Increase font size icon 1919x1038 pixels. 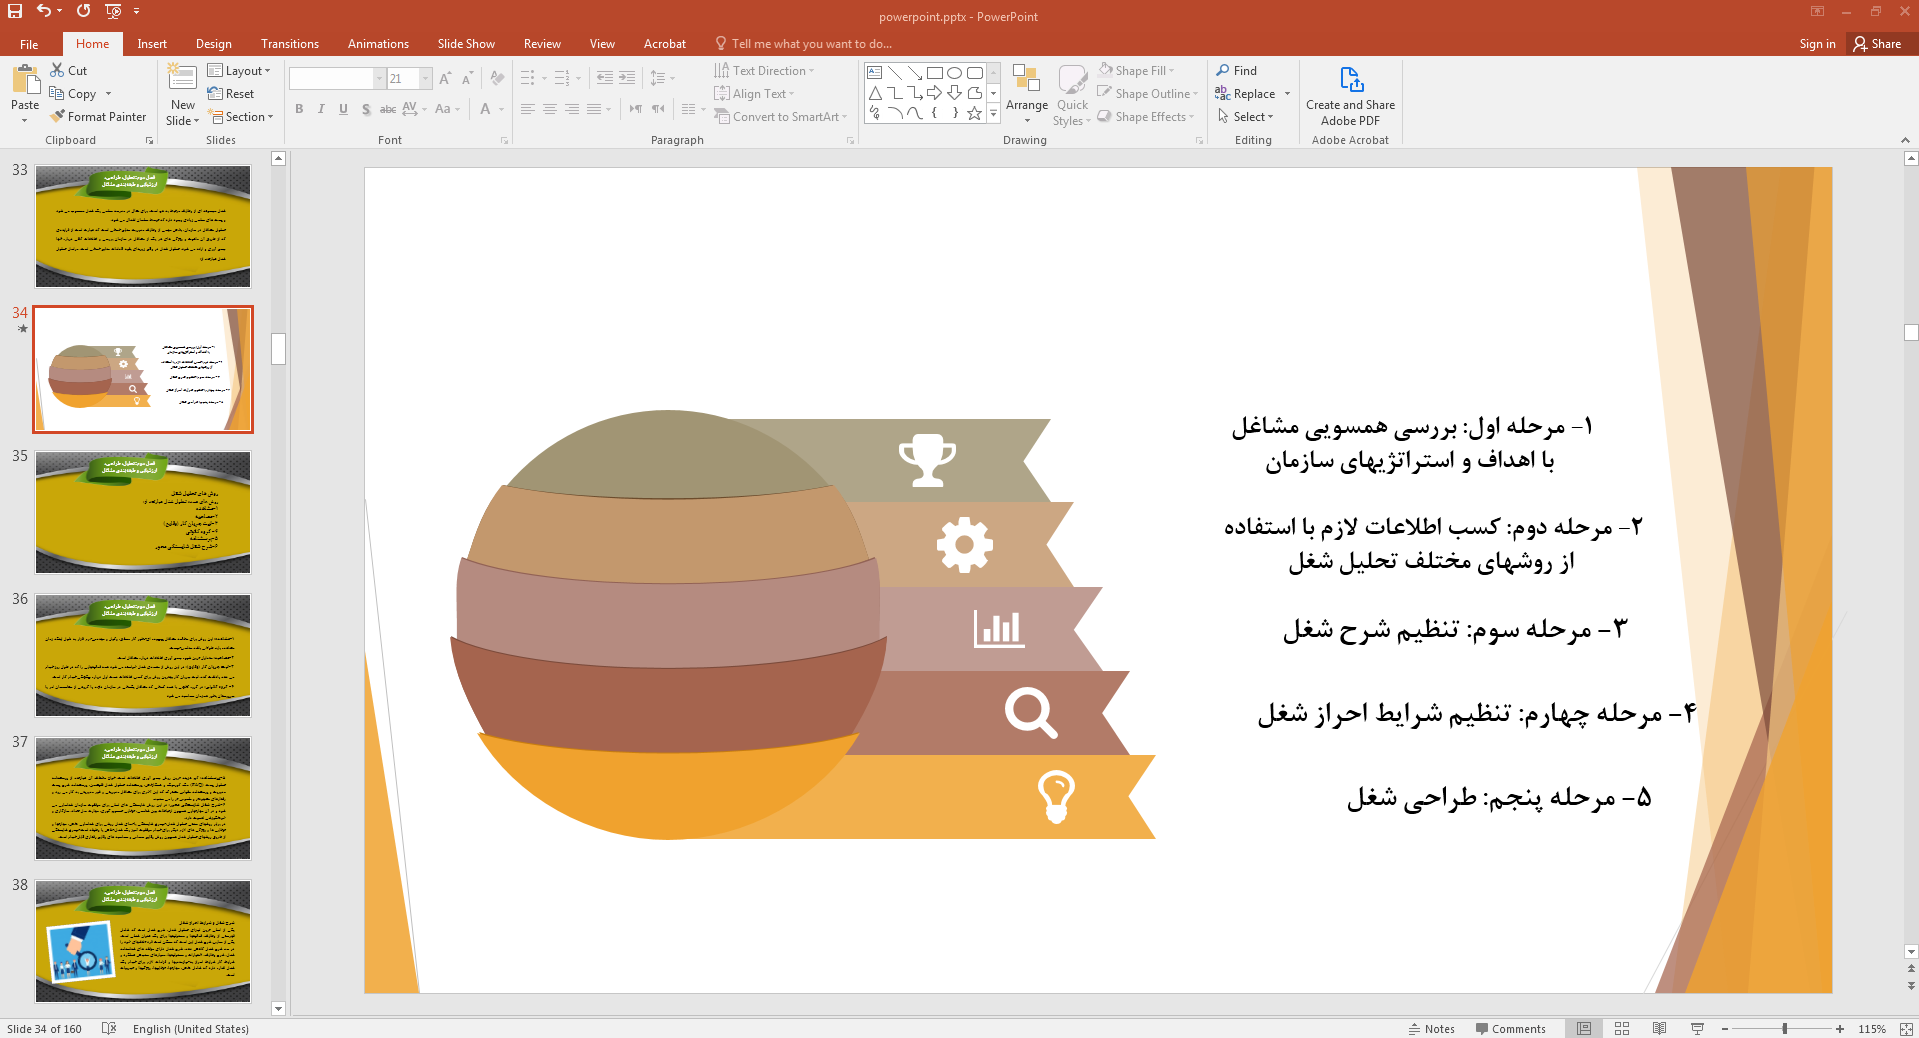point(445,79)
